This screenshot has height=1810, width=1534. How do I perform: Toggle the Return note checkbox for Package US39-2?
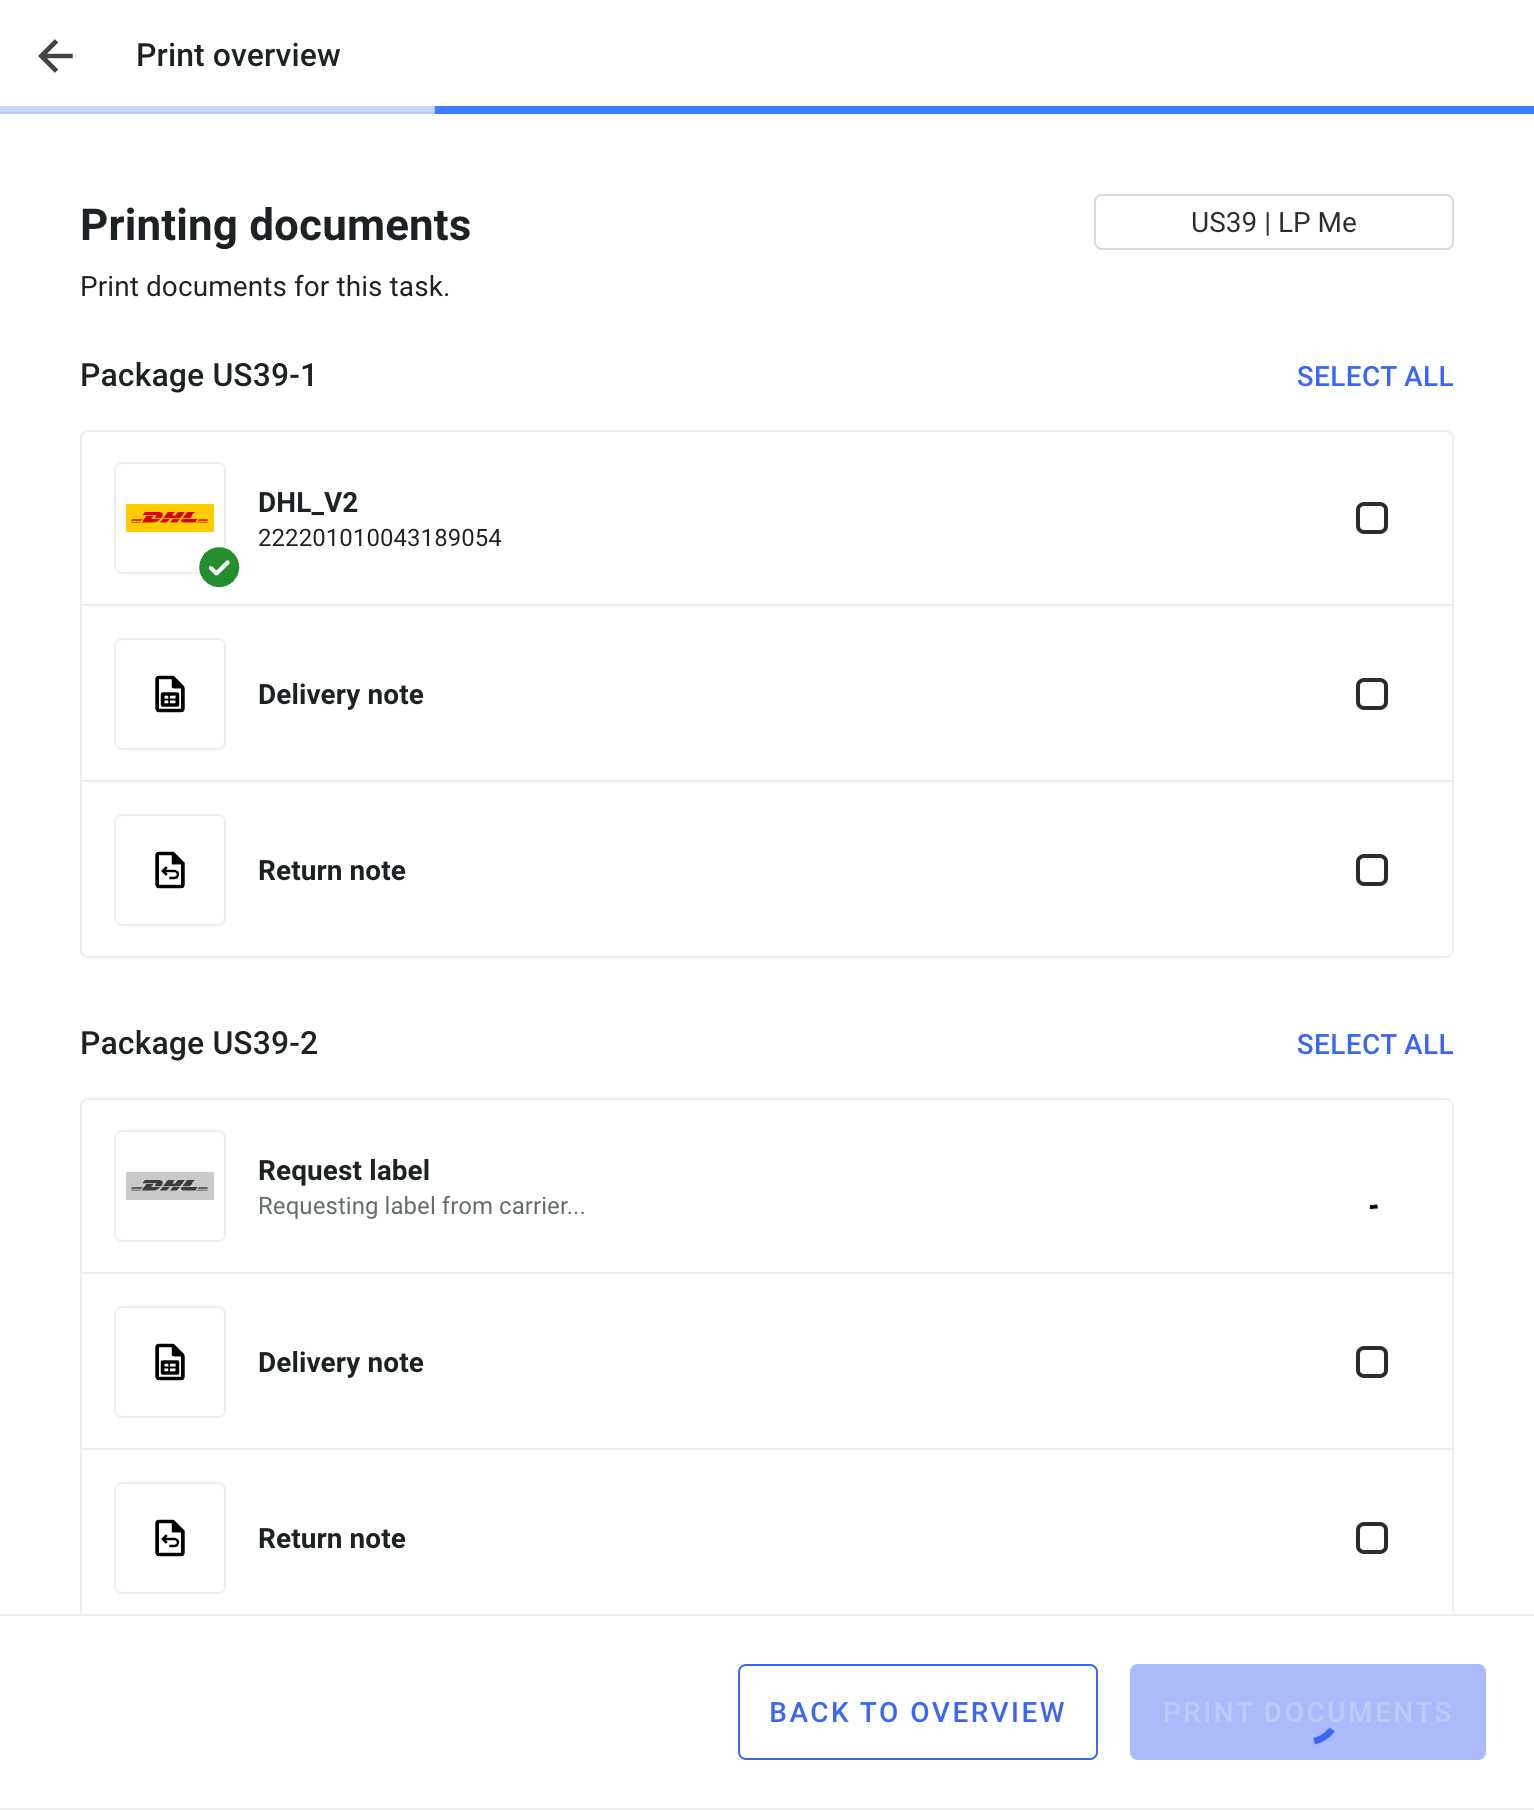coord(1371,1538)
